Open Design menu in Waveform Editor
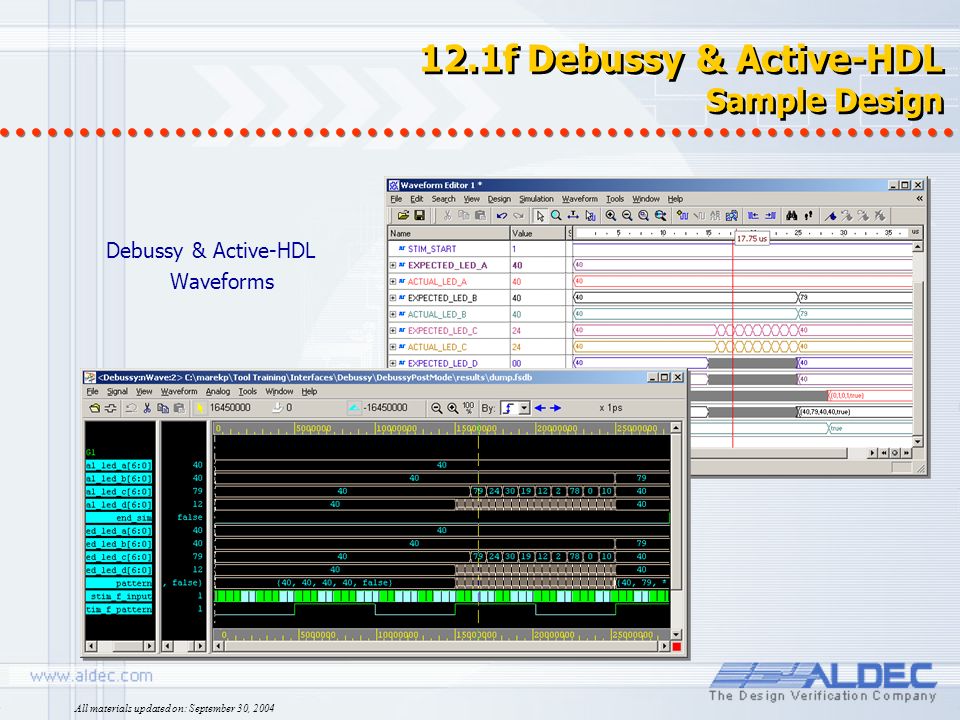The width and height of the screenshot is (960, 720). (499, 199)
